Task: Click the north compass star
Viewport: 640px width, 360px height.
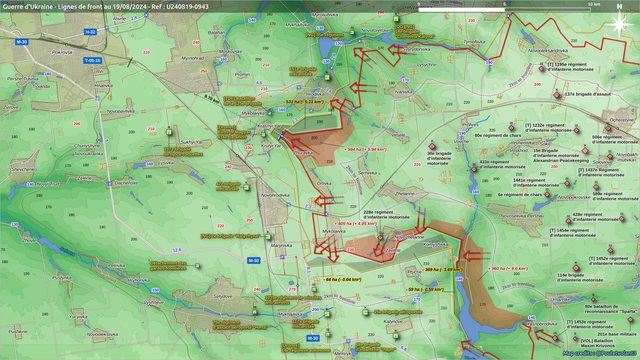Action: tap(619, 24)
